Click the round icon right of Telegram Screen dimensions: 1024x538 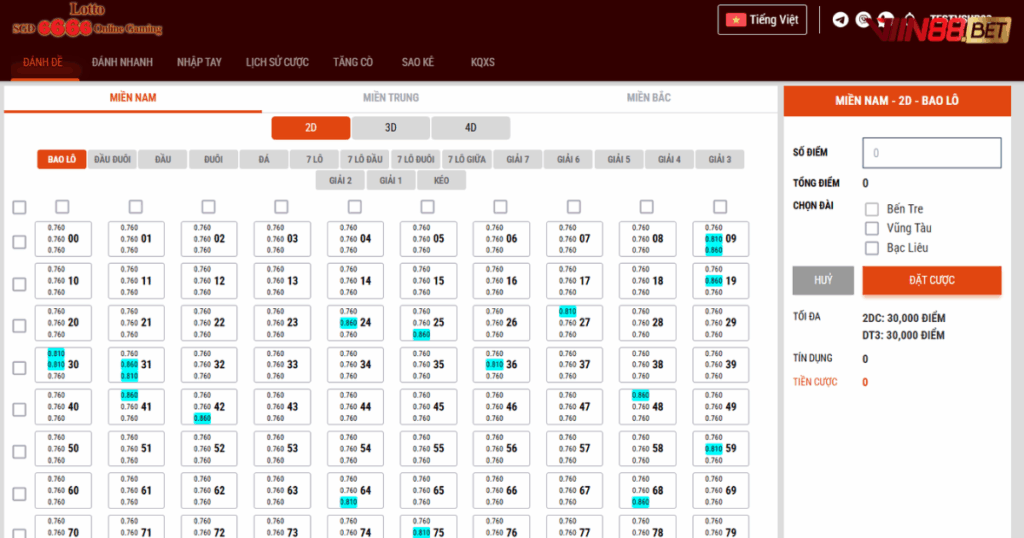click(x=863, y=20)
